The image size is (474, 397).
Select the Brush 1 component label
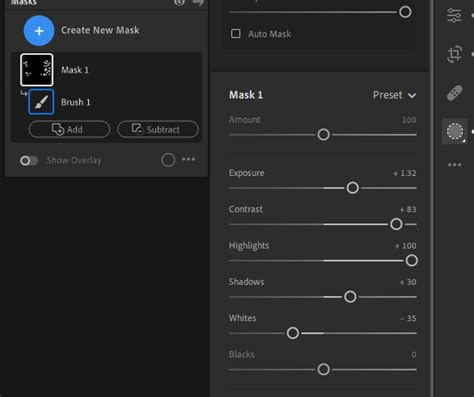pos(76,102)
